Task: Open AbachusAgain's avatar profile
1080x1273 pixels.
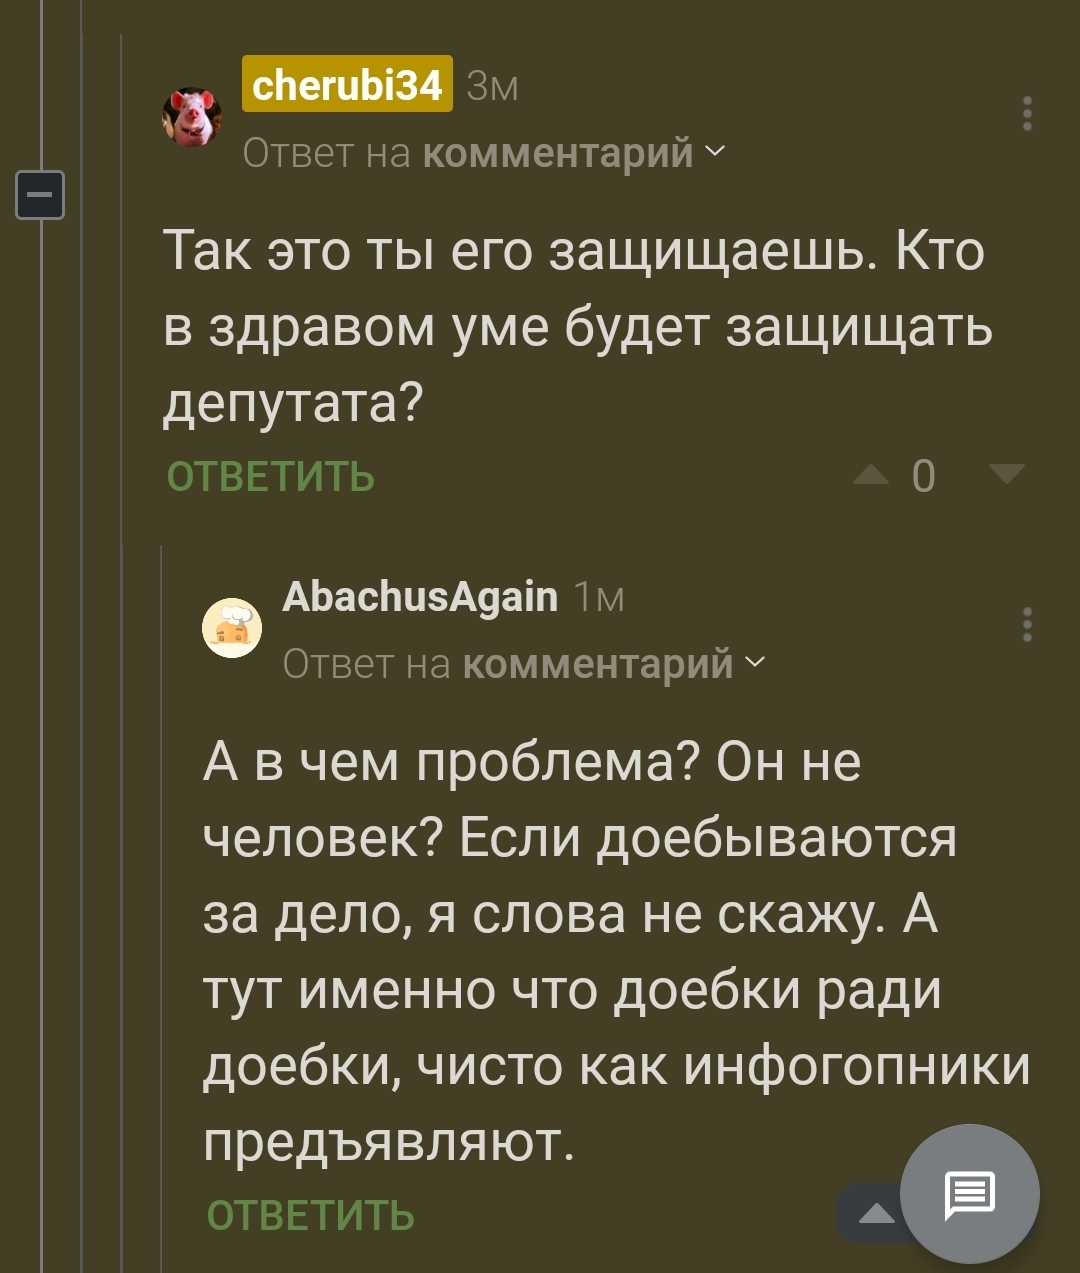Action: point(232,628)
